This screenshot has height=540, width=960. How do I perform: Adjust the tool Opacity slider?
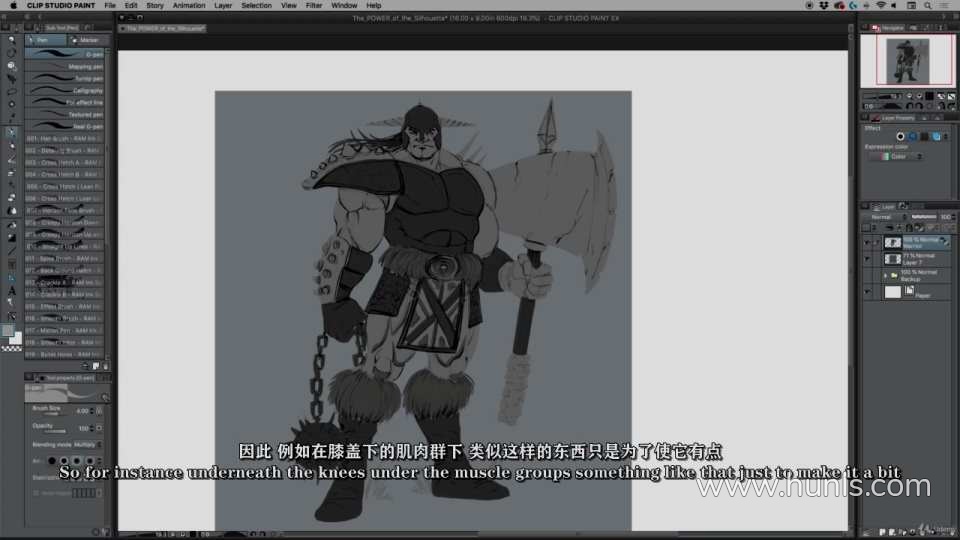(x=54, y=432)
